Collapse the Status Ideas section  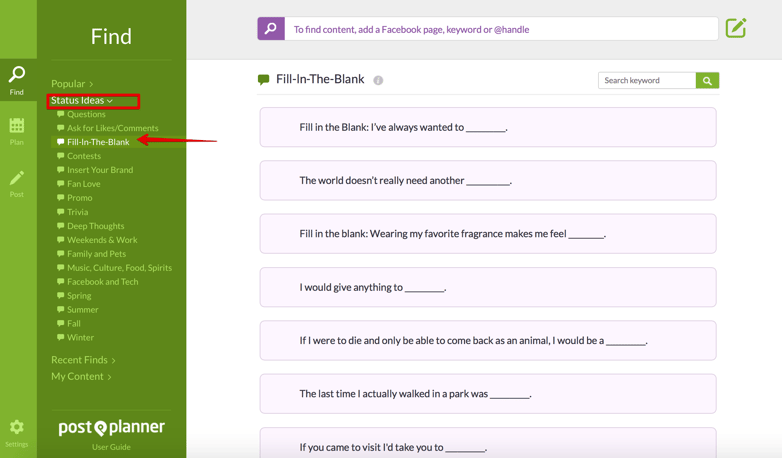(x=82, y=100)
